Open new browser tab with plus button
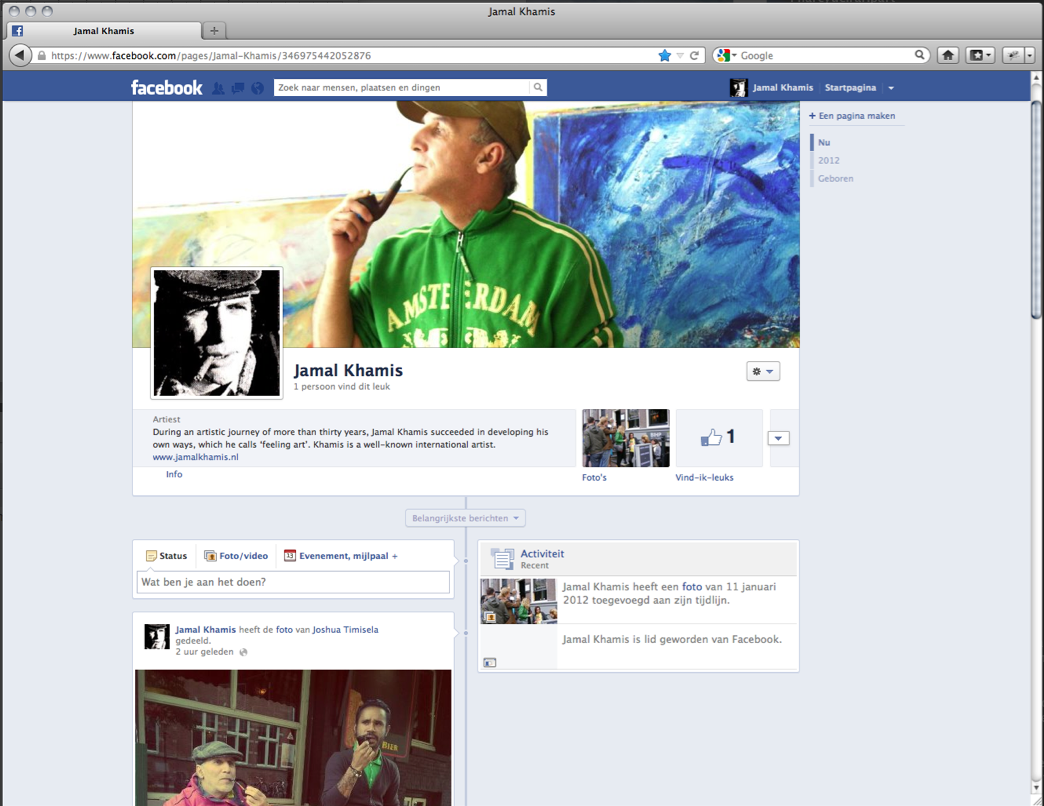The height and width of the screenshot is (806, 1044). (214, 31)
